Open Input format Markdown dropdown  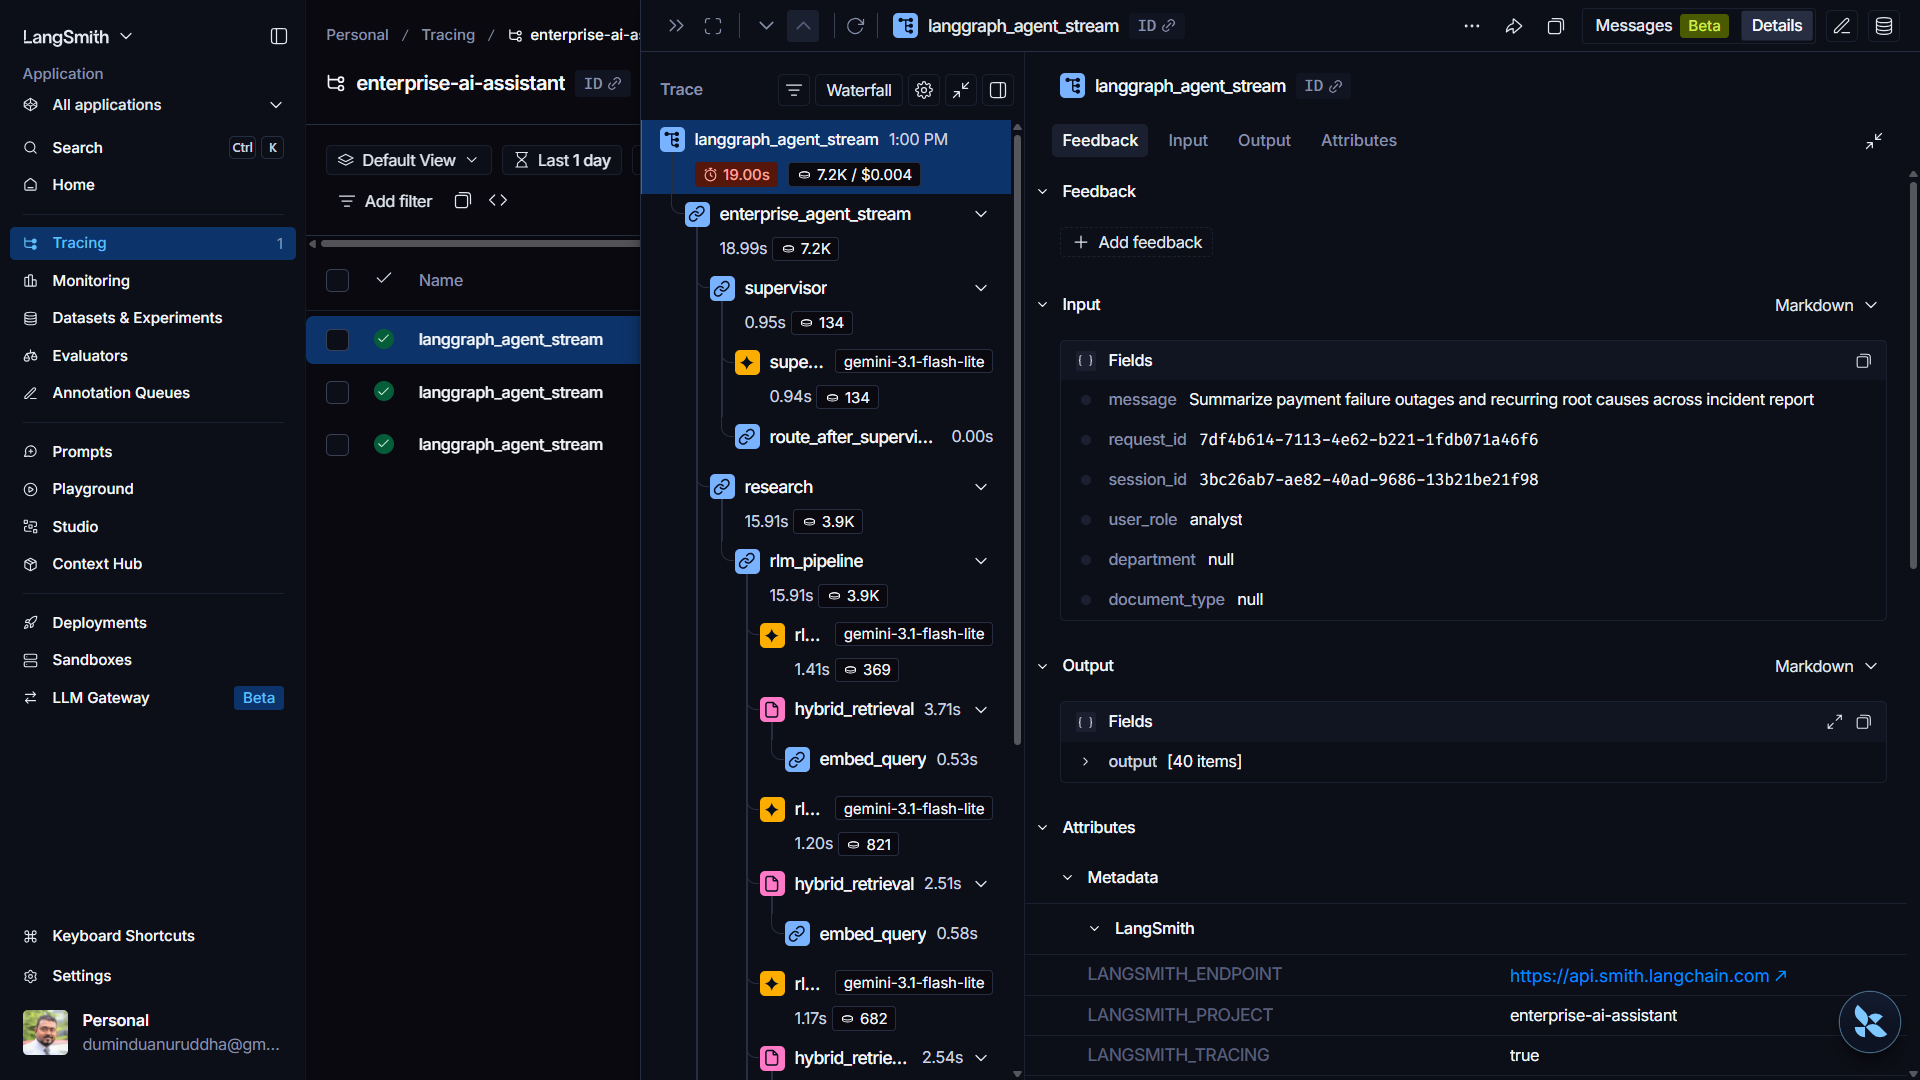coord(1826,305)
